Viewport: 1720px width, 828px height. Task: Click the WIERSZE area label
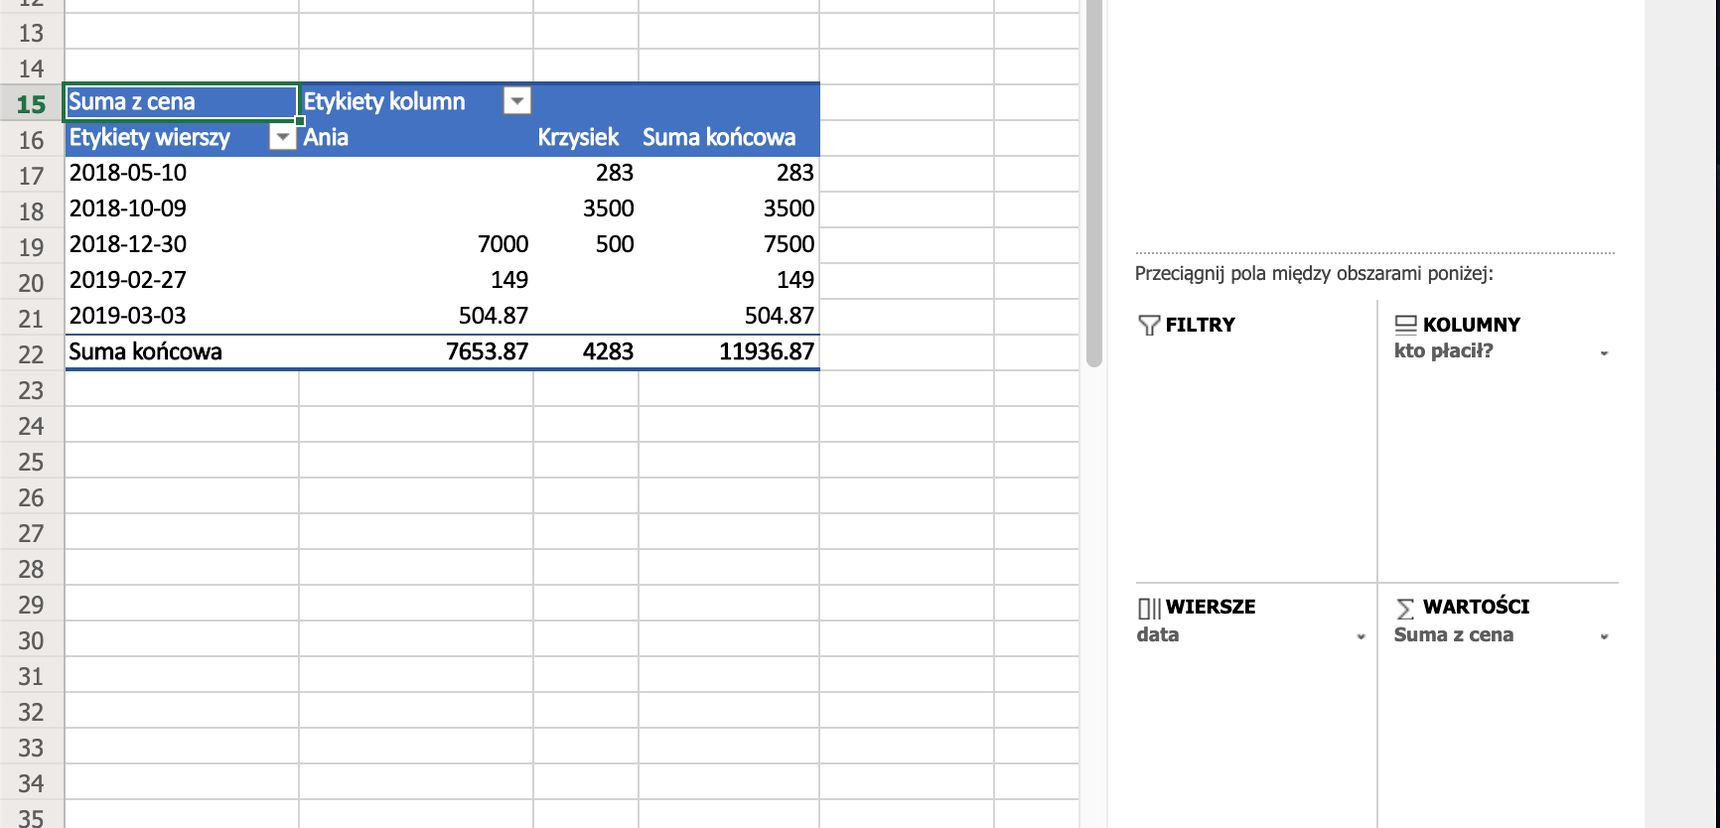point(1210,607)
